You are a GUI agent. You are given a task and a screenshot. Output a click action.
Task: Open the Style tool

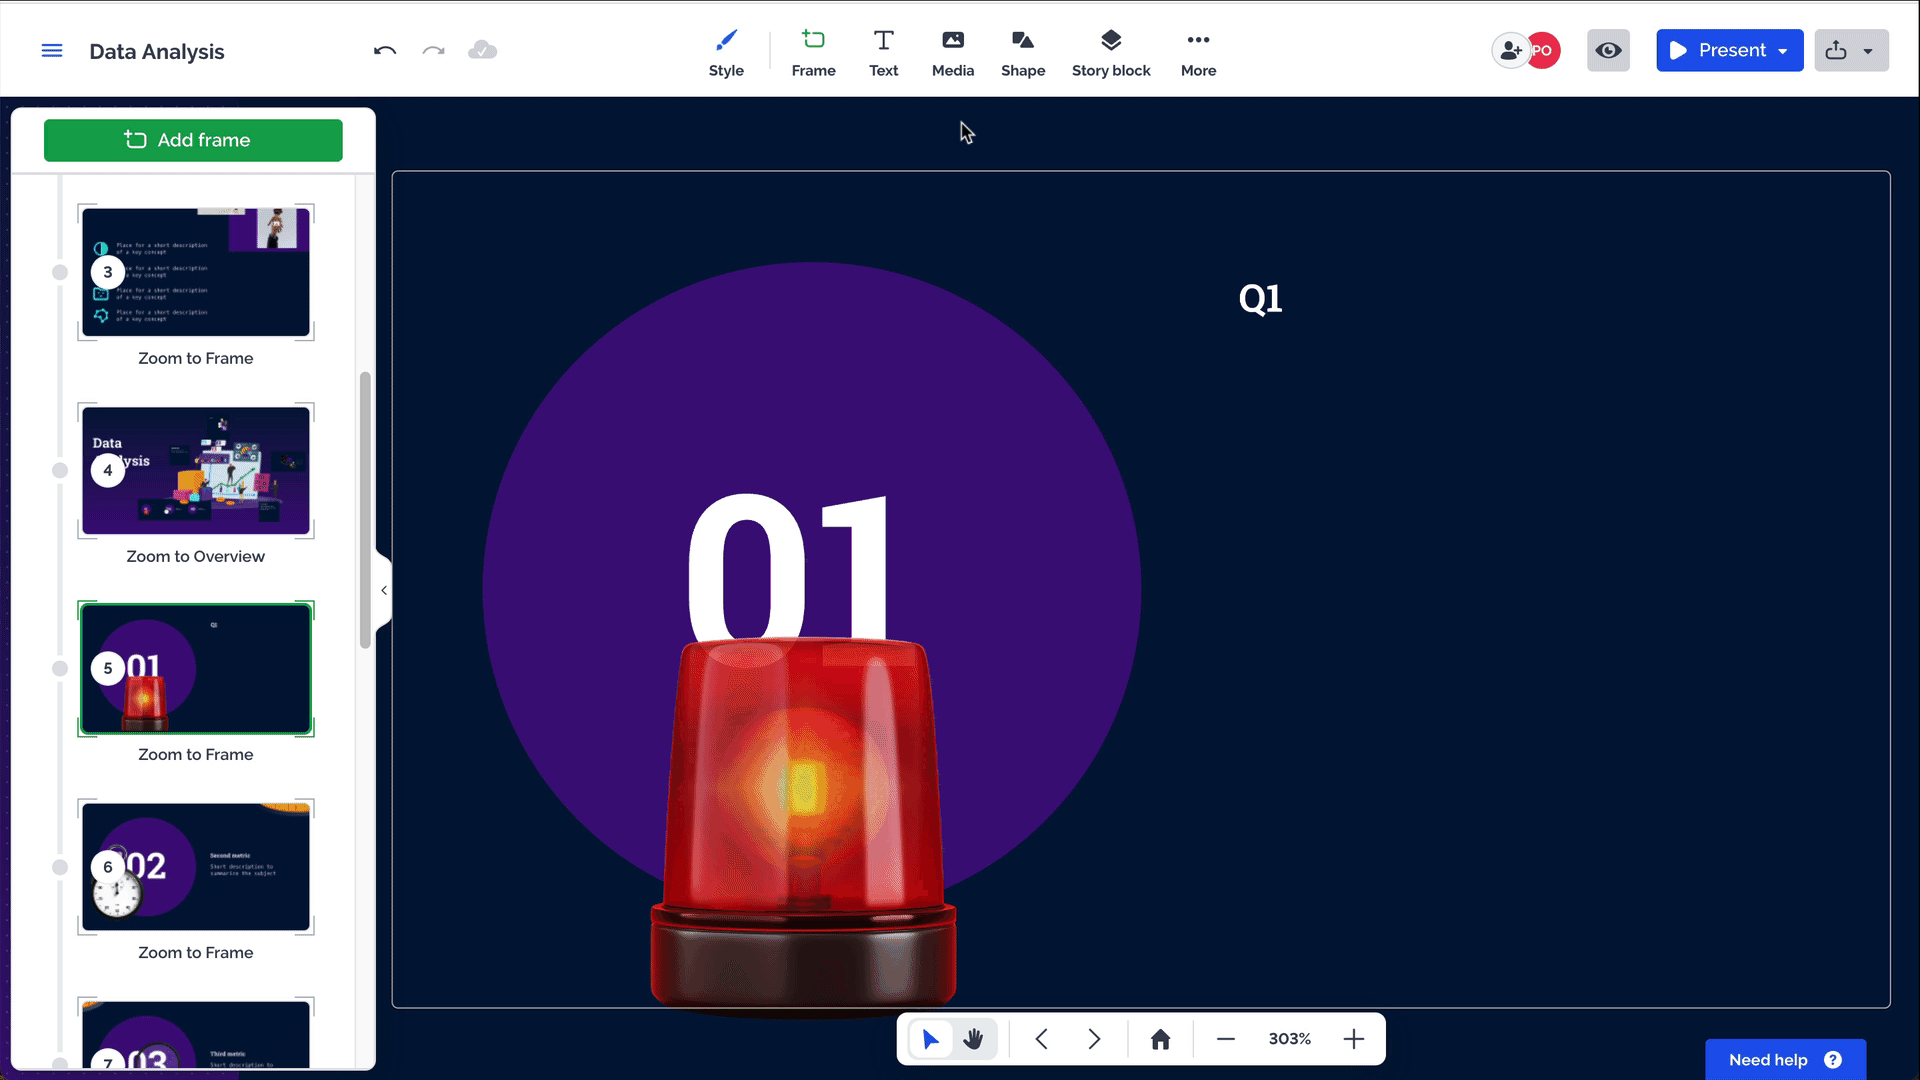point(726,53)
